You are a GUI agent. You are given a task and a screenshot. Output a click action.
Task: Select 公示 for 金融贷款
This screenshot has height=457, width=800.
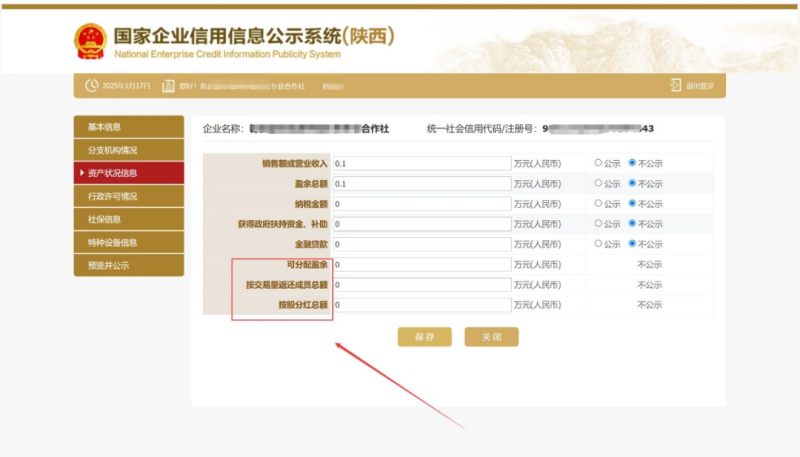click(598, 244)
